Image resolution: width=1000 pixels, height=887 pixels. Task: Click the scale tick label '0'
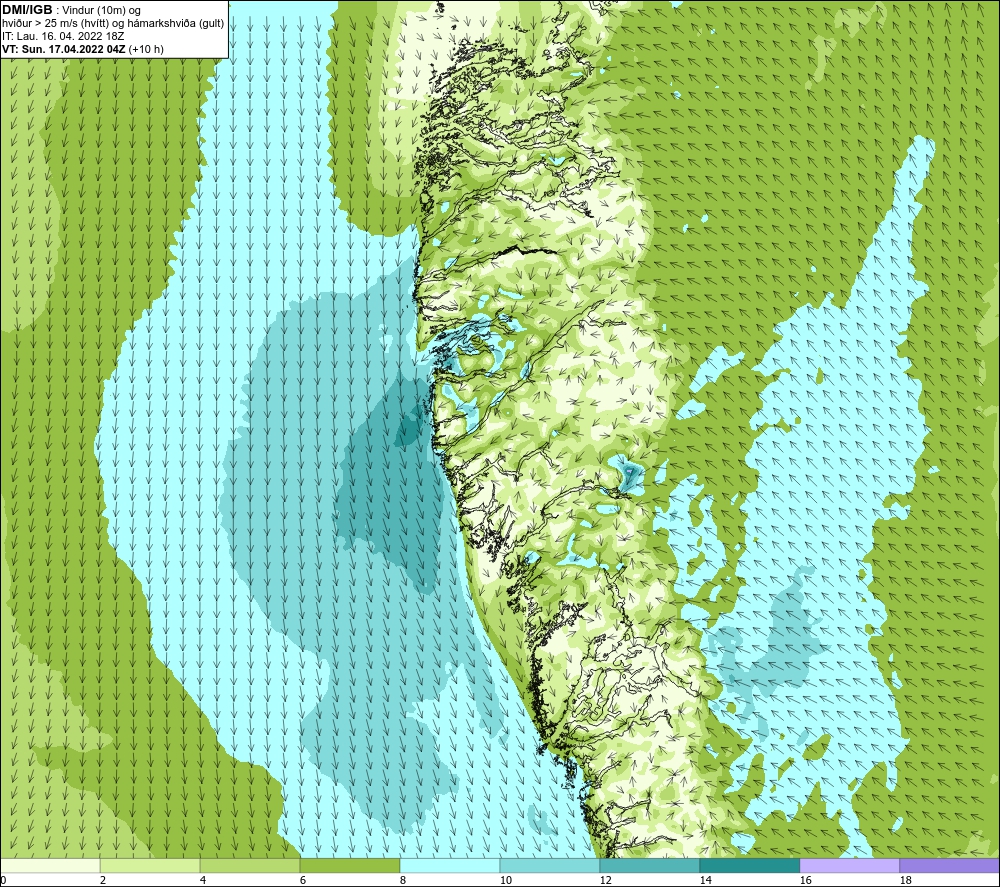coord(4,881)
